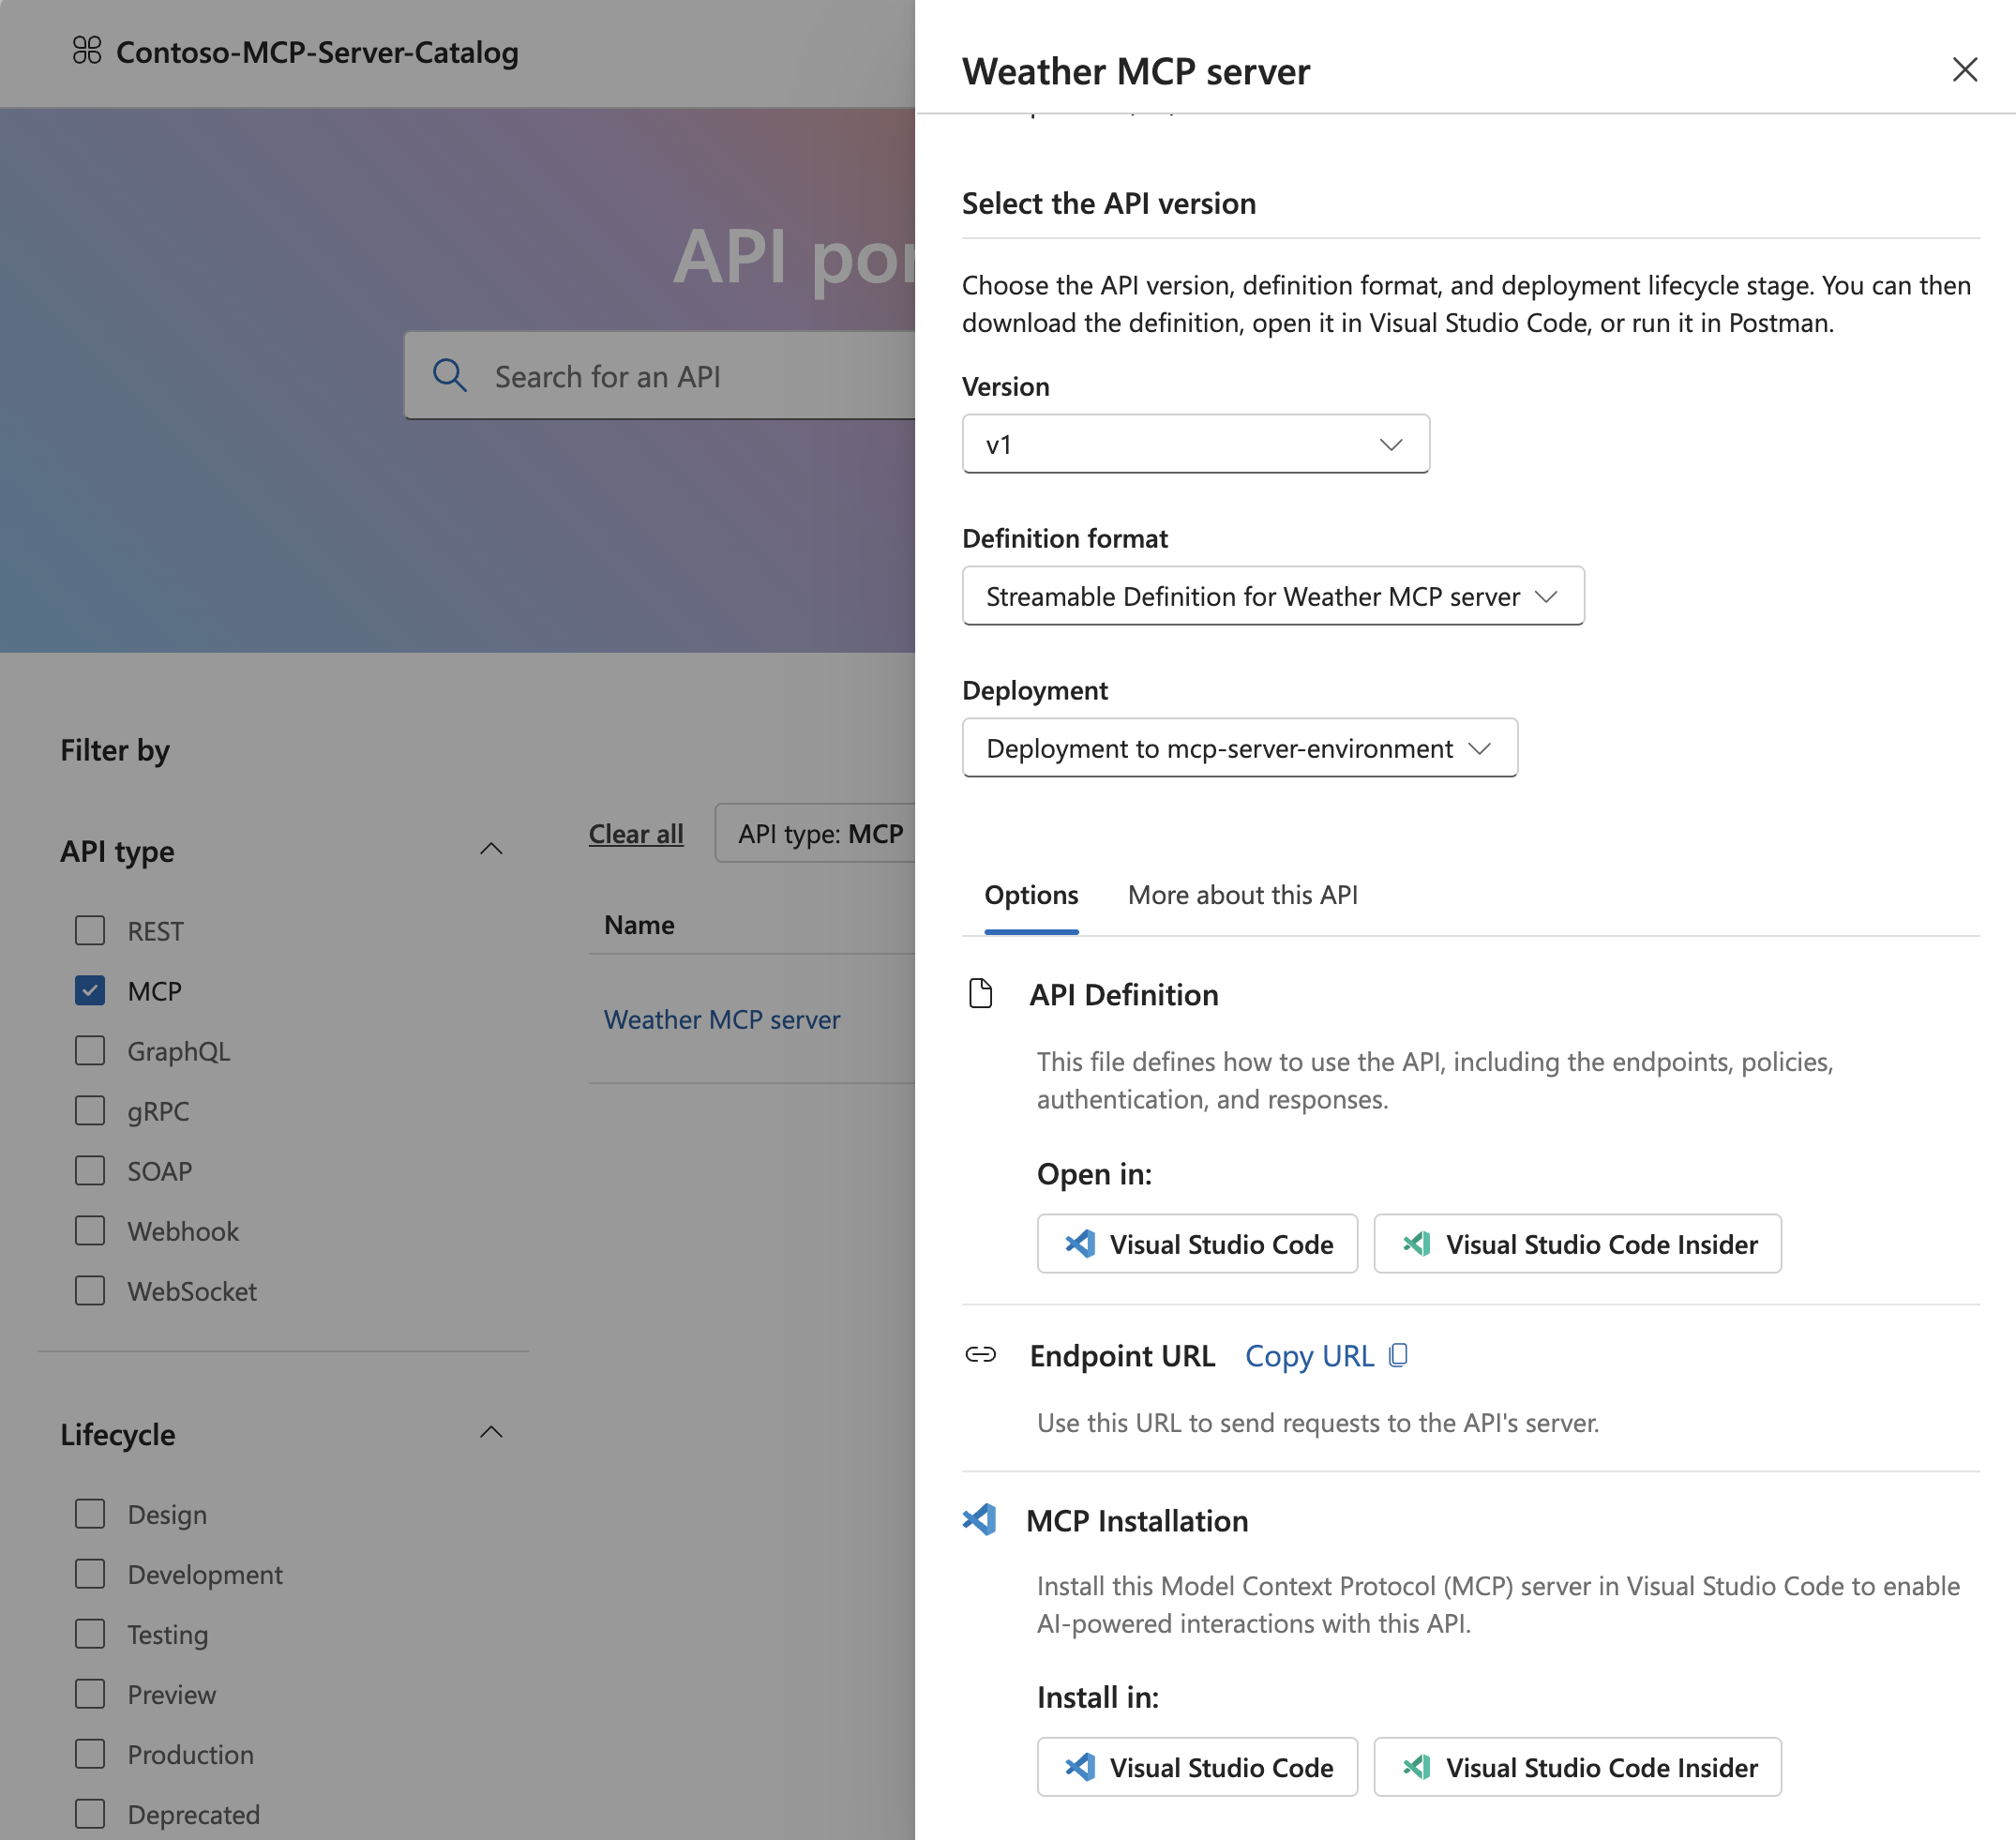Click the Clear all filters link
The height and width of the screenshot is (1840, 2016).
click(x=636, y=833)
